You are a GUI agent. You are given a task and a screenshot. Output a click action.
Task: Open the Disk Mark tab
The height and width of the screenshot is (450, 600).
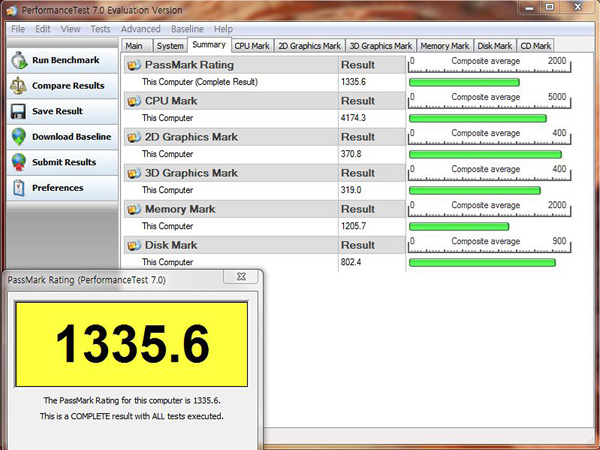(494, 46)
